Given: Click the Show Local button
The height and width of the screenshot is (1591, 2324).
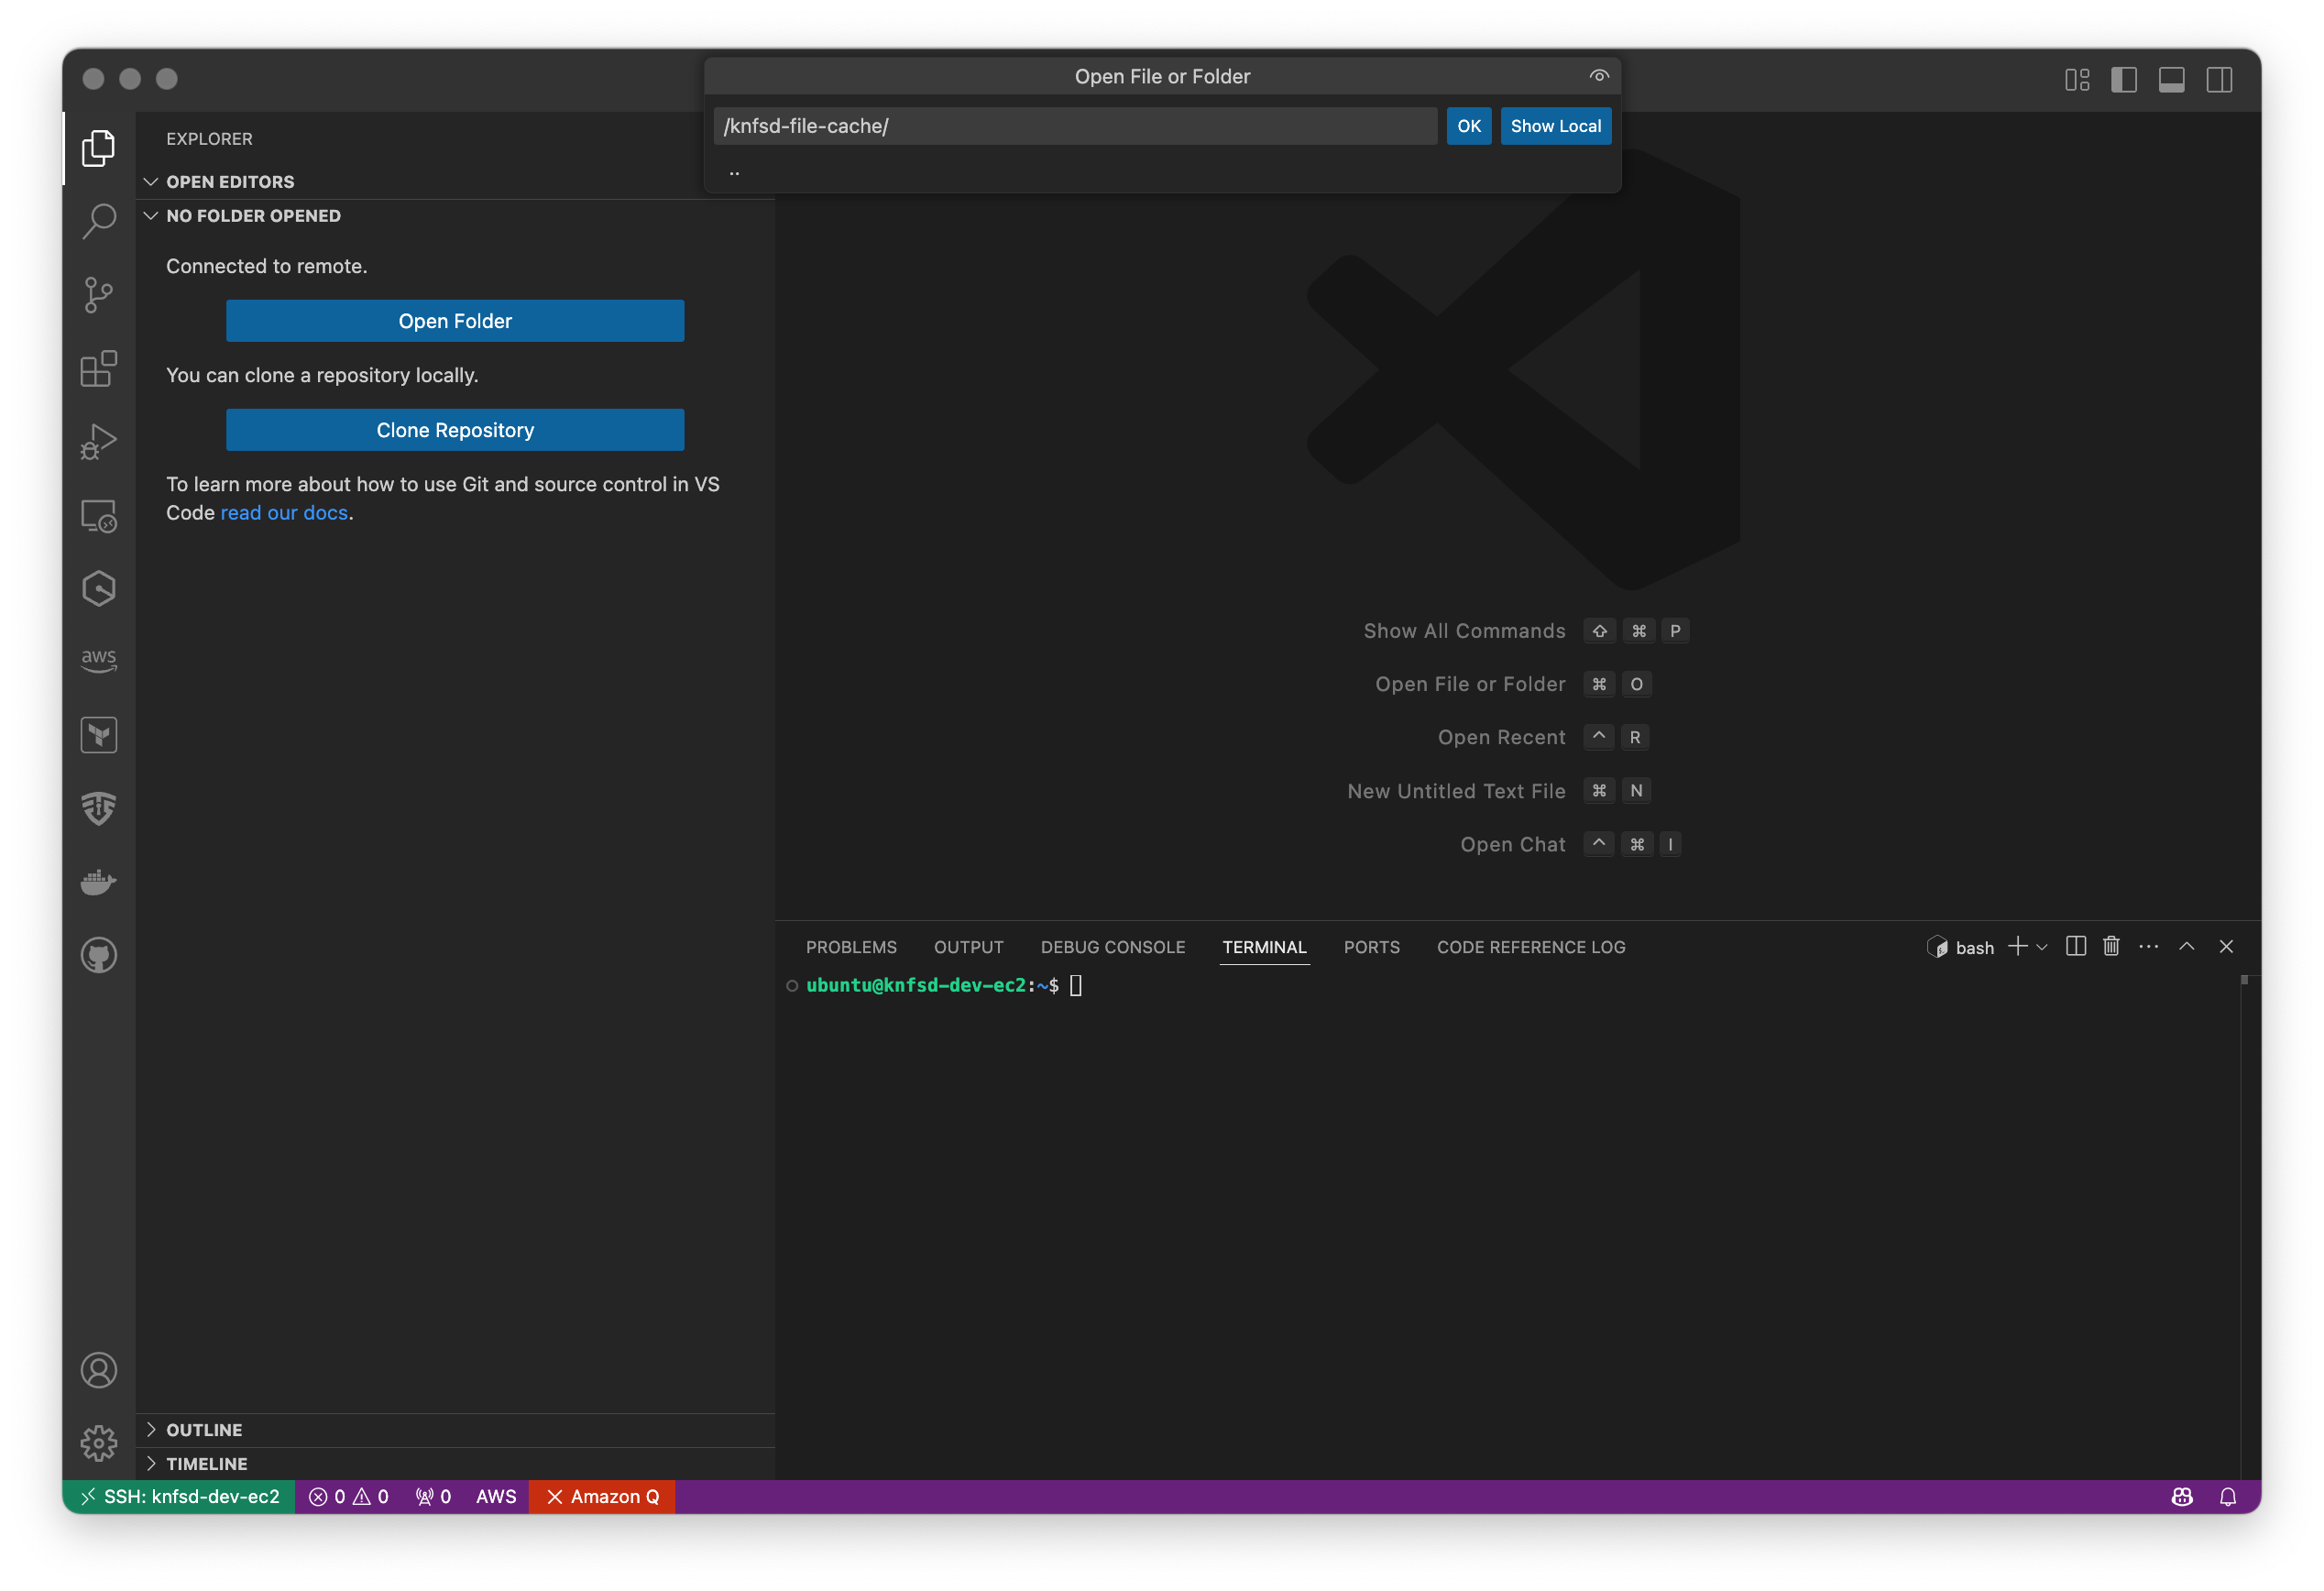Looking at the screenshot, I should (1555, 126).
